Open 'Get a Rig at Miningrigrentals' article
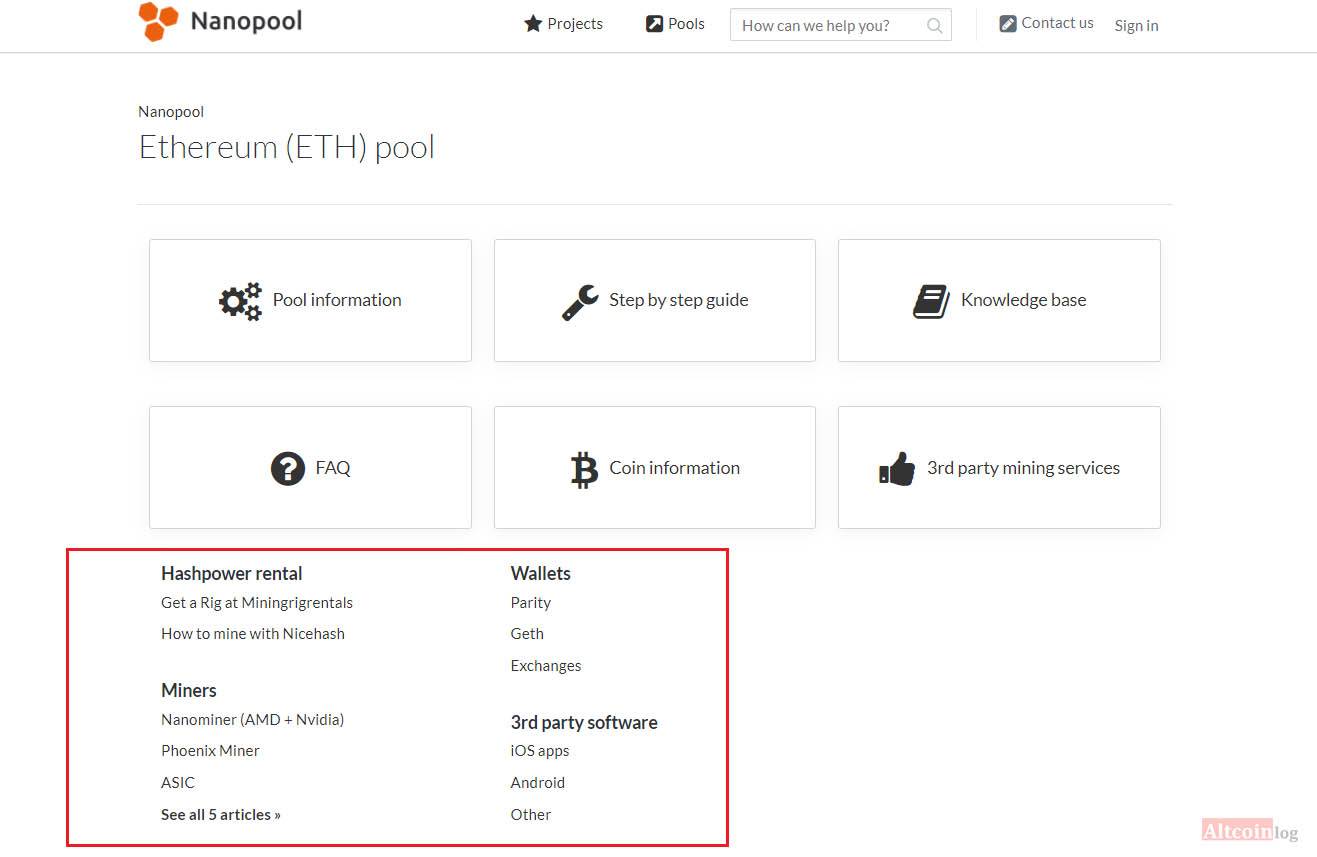 point(257,603)
